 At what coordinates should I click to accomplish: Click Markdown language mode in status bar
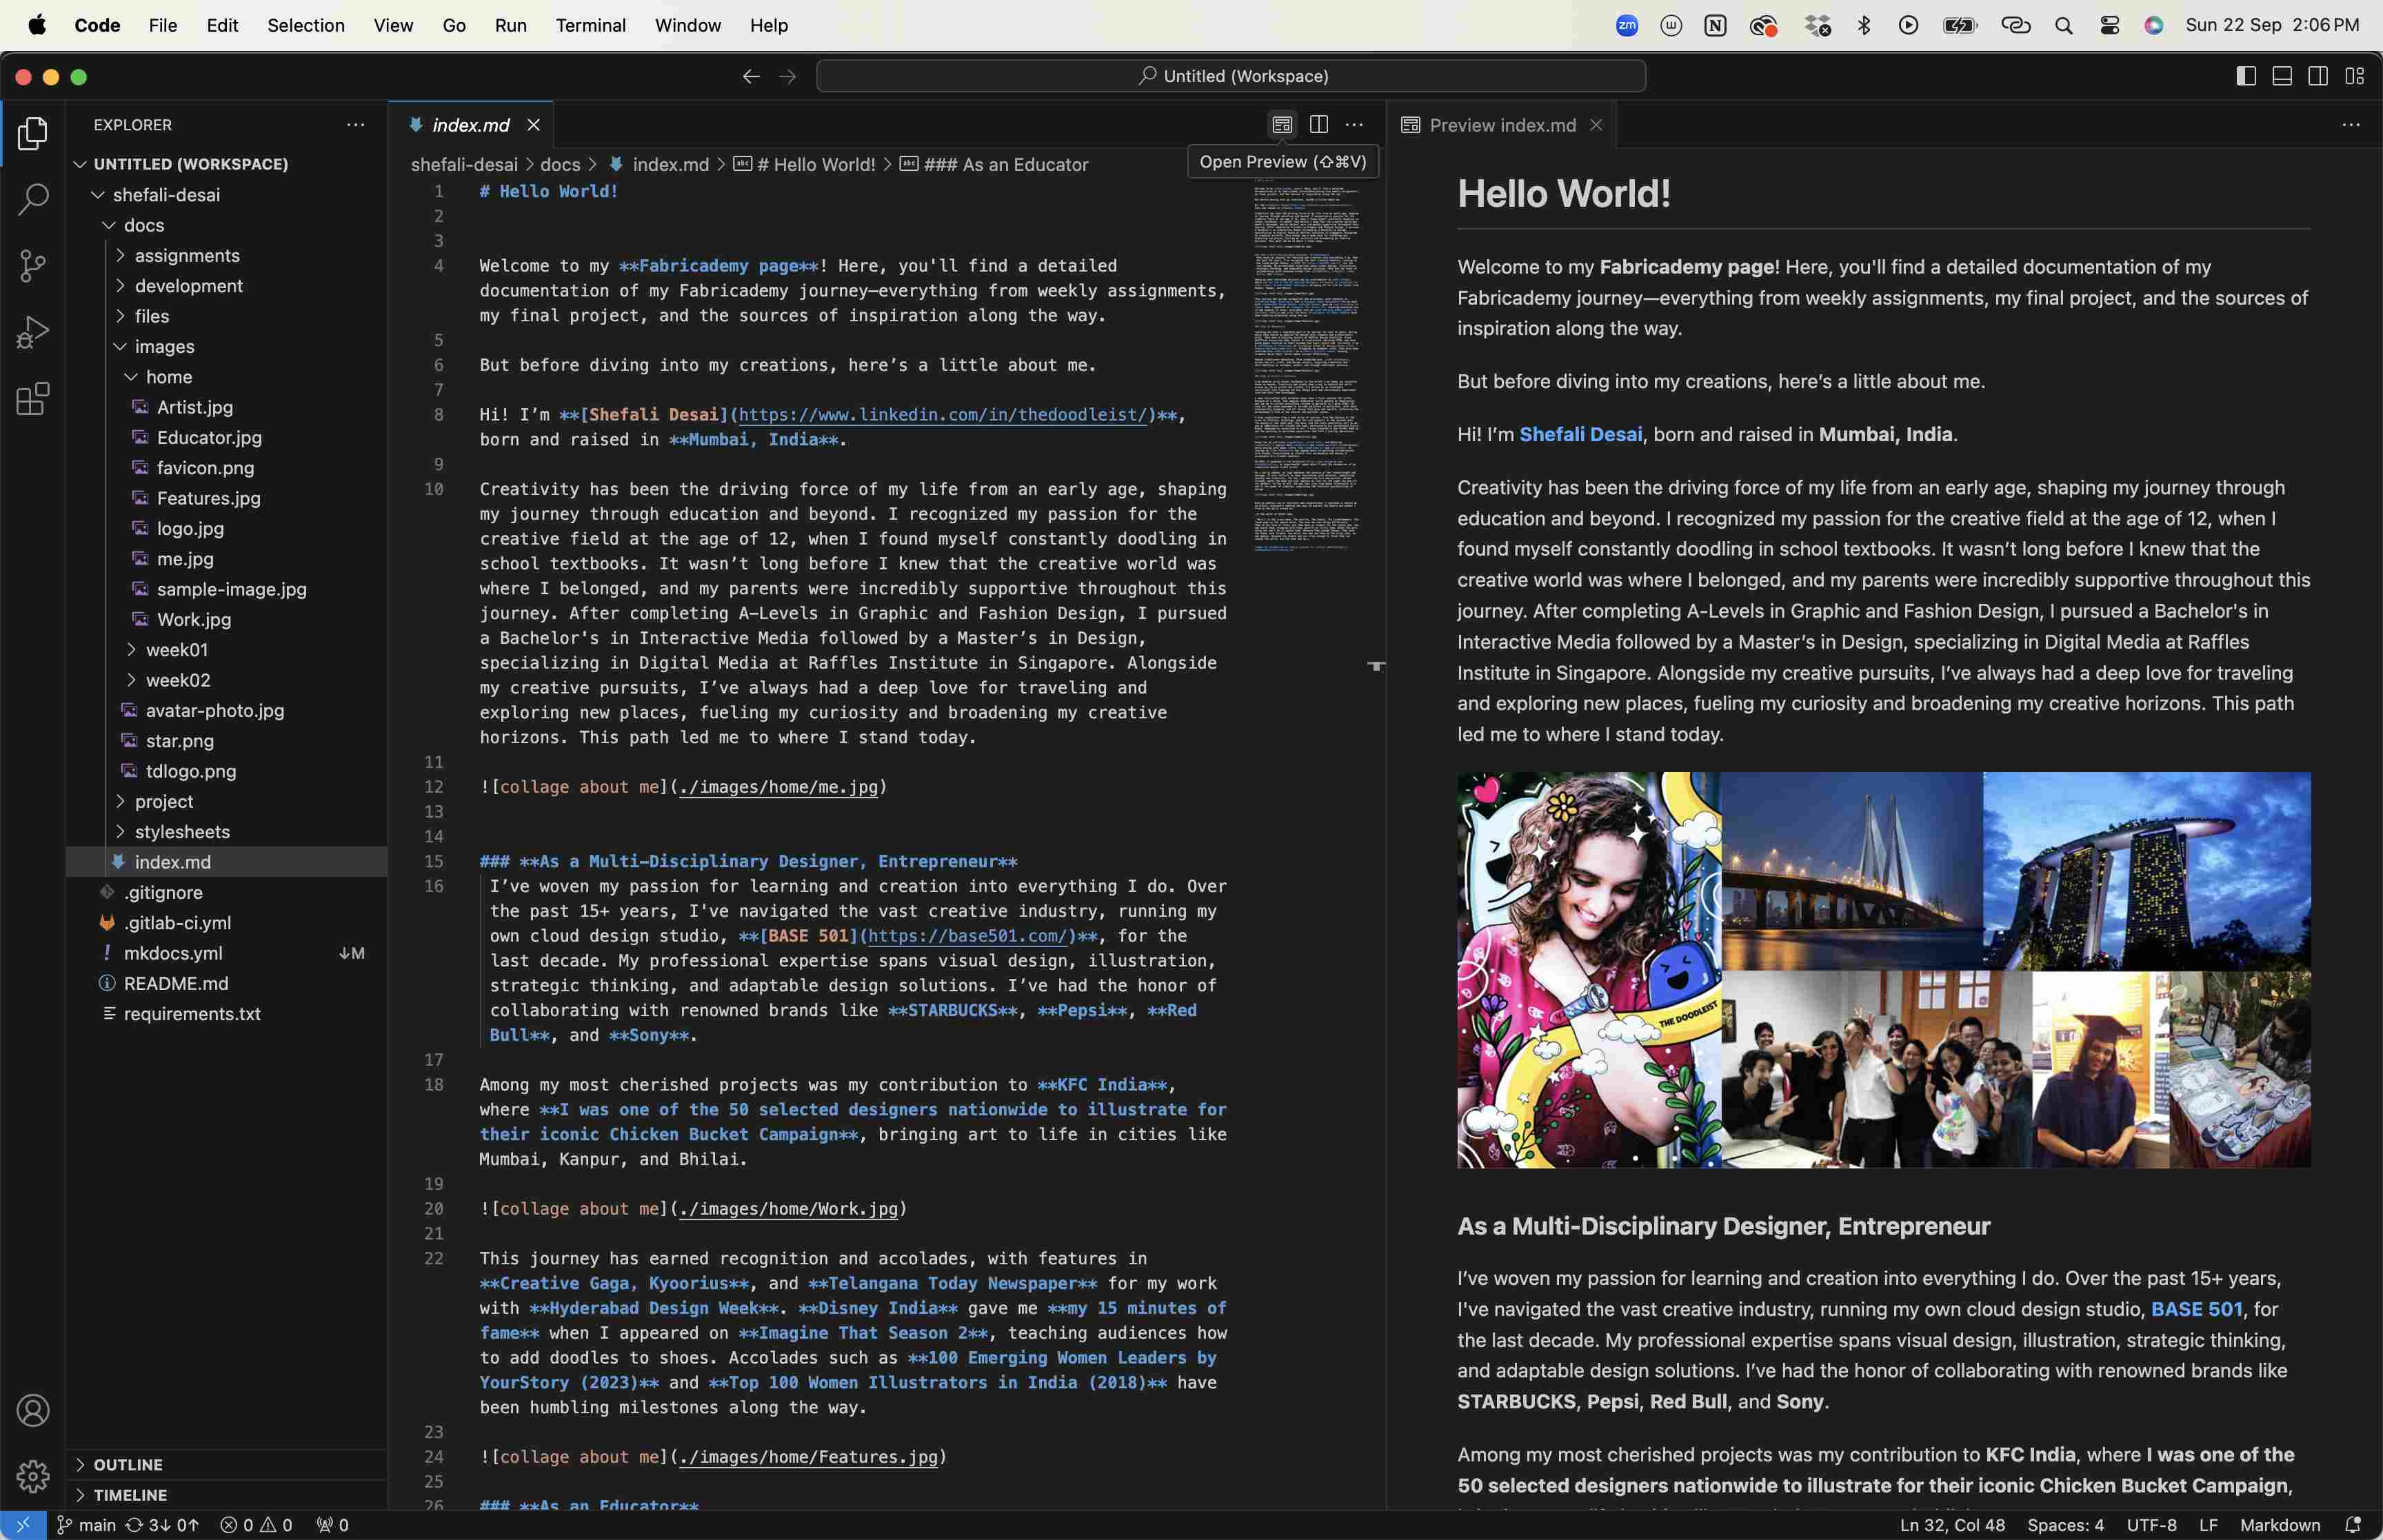2279,1525
